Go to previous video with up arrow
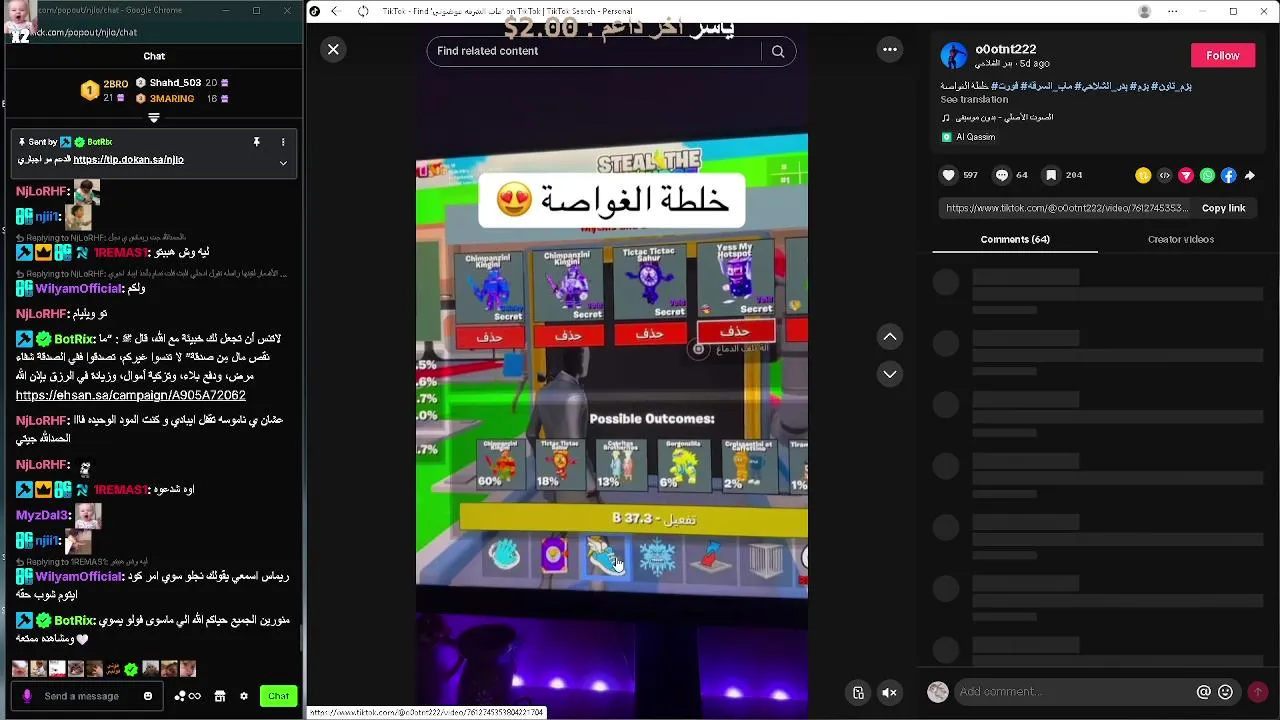Screen dimensions: 1280x720 pos(890,337)
